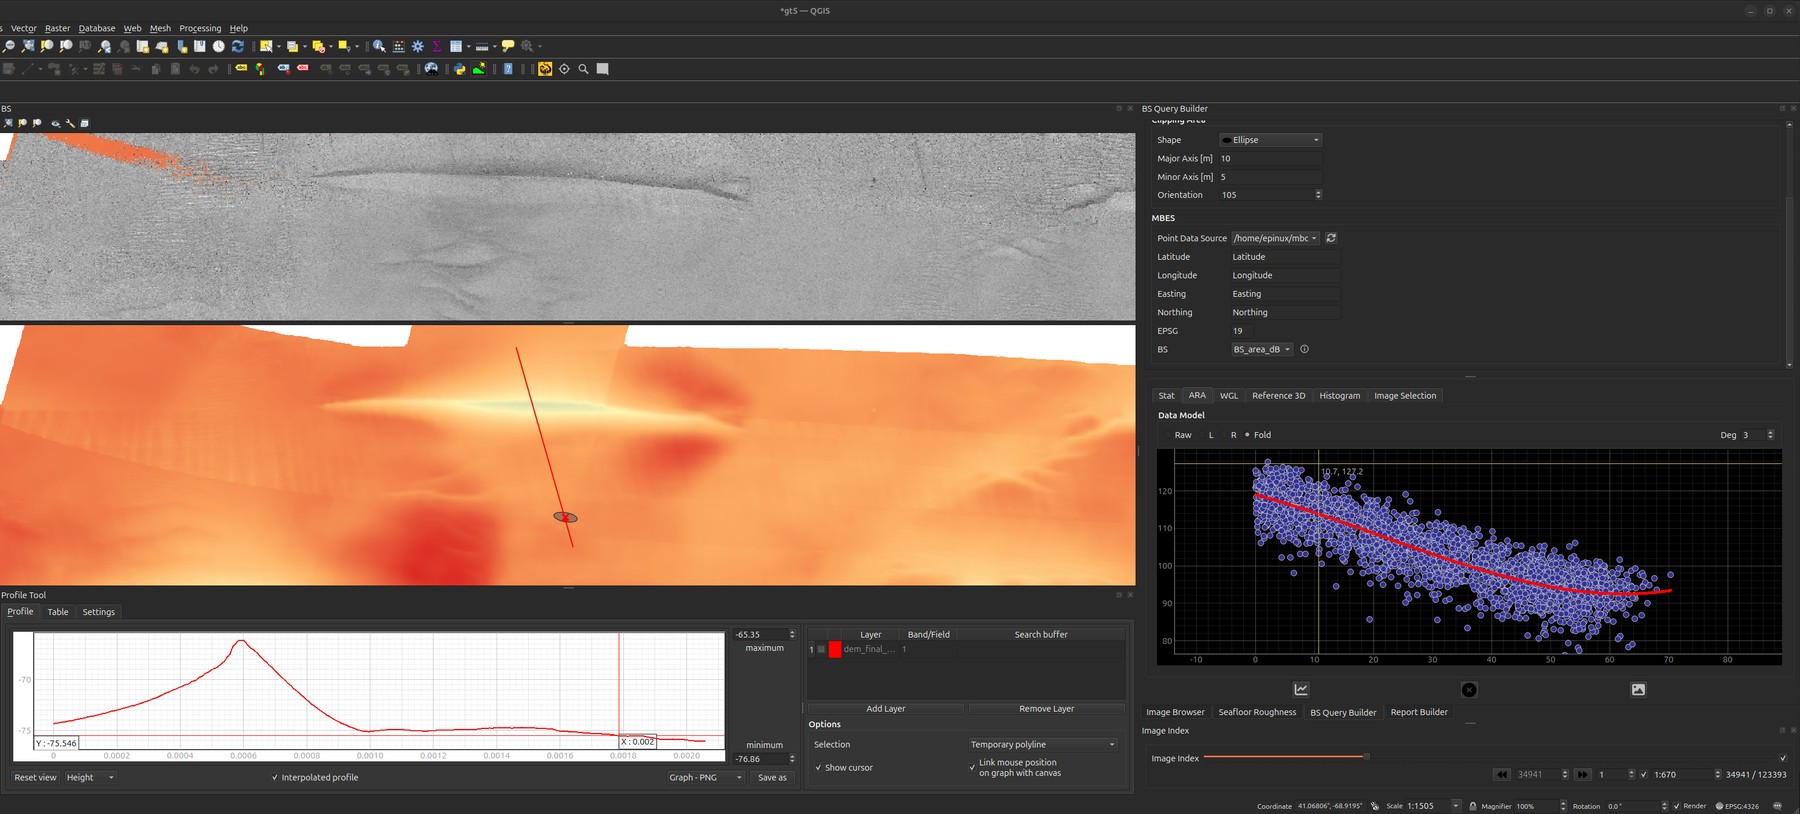Image resolution: width=1800 pixels, height=814 pixels.
Task: Click the Processing Toolbox gear icon
Action: (418, 46)
